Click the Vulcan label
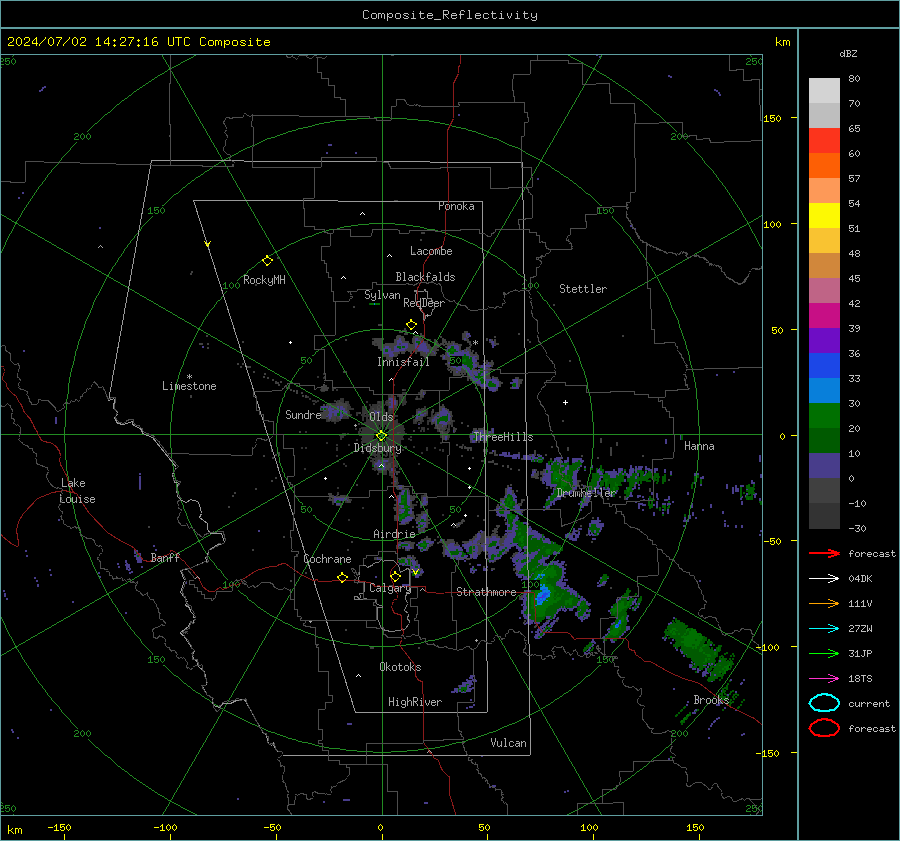 coord(508,743)
